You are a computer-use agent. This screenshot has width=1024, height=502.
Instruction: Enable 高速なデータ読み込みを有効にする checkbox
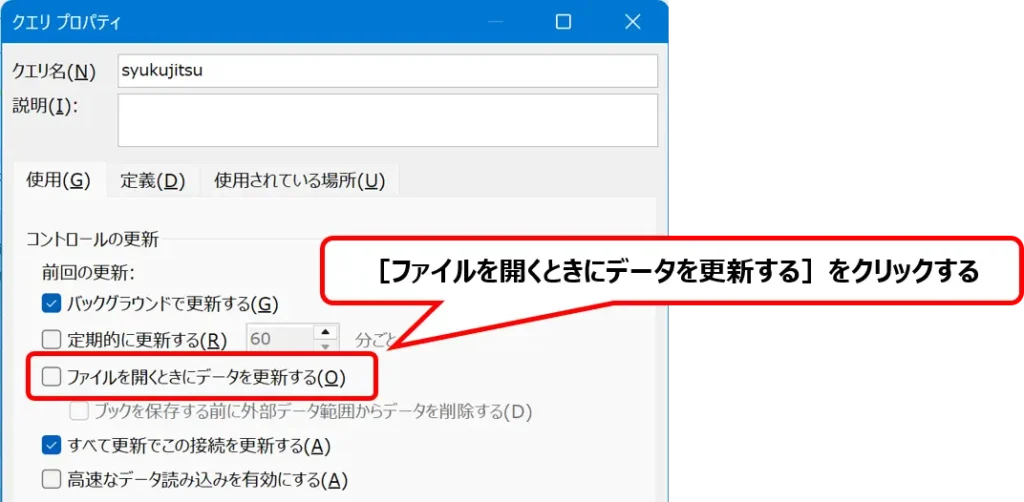[51, 480]
